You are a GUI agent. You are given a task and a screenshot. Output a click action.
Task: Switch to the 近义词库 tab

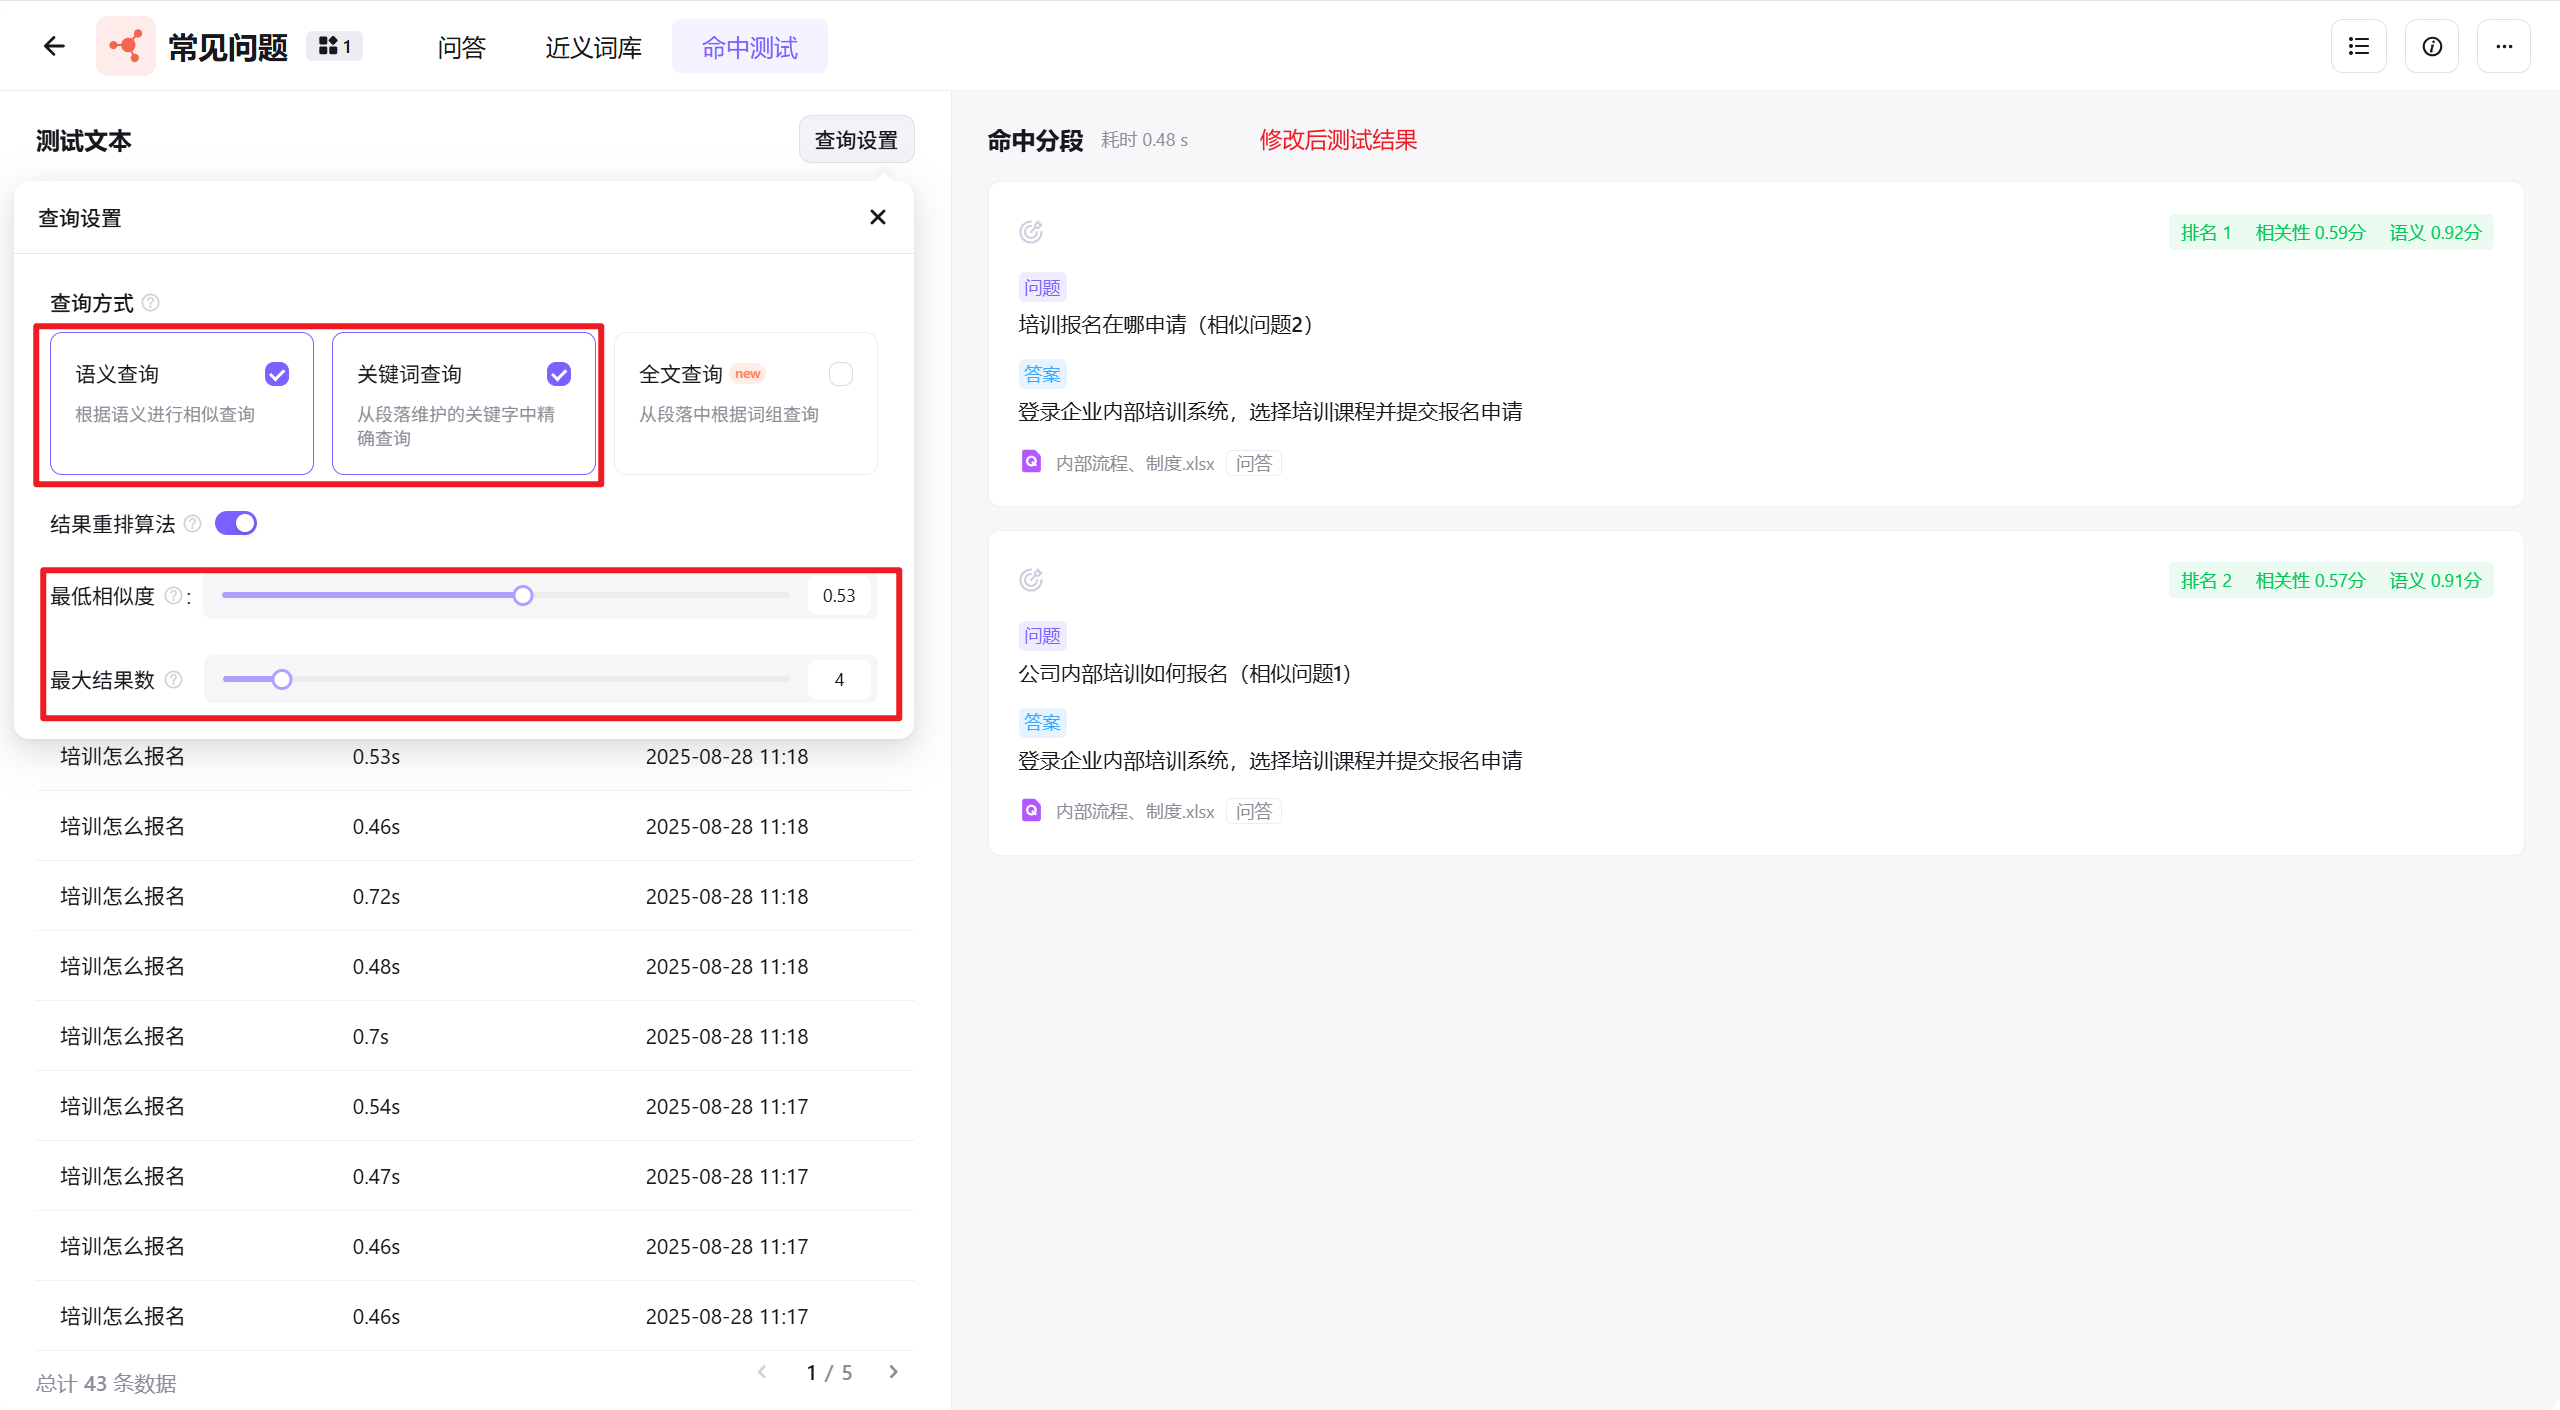coord(593,47)
